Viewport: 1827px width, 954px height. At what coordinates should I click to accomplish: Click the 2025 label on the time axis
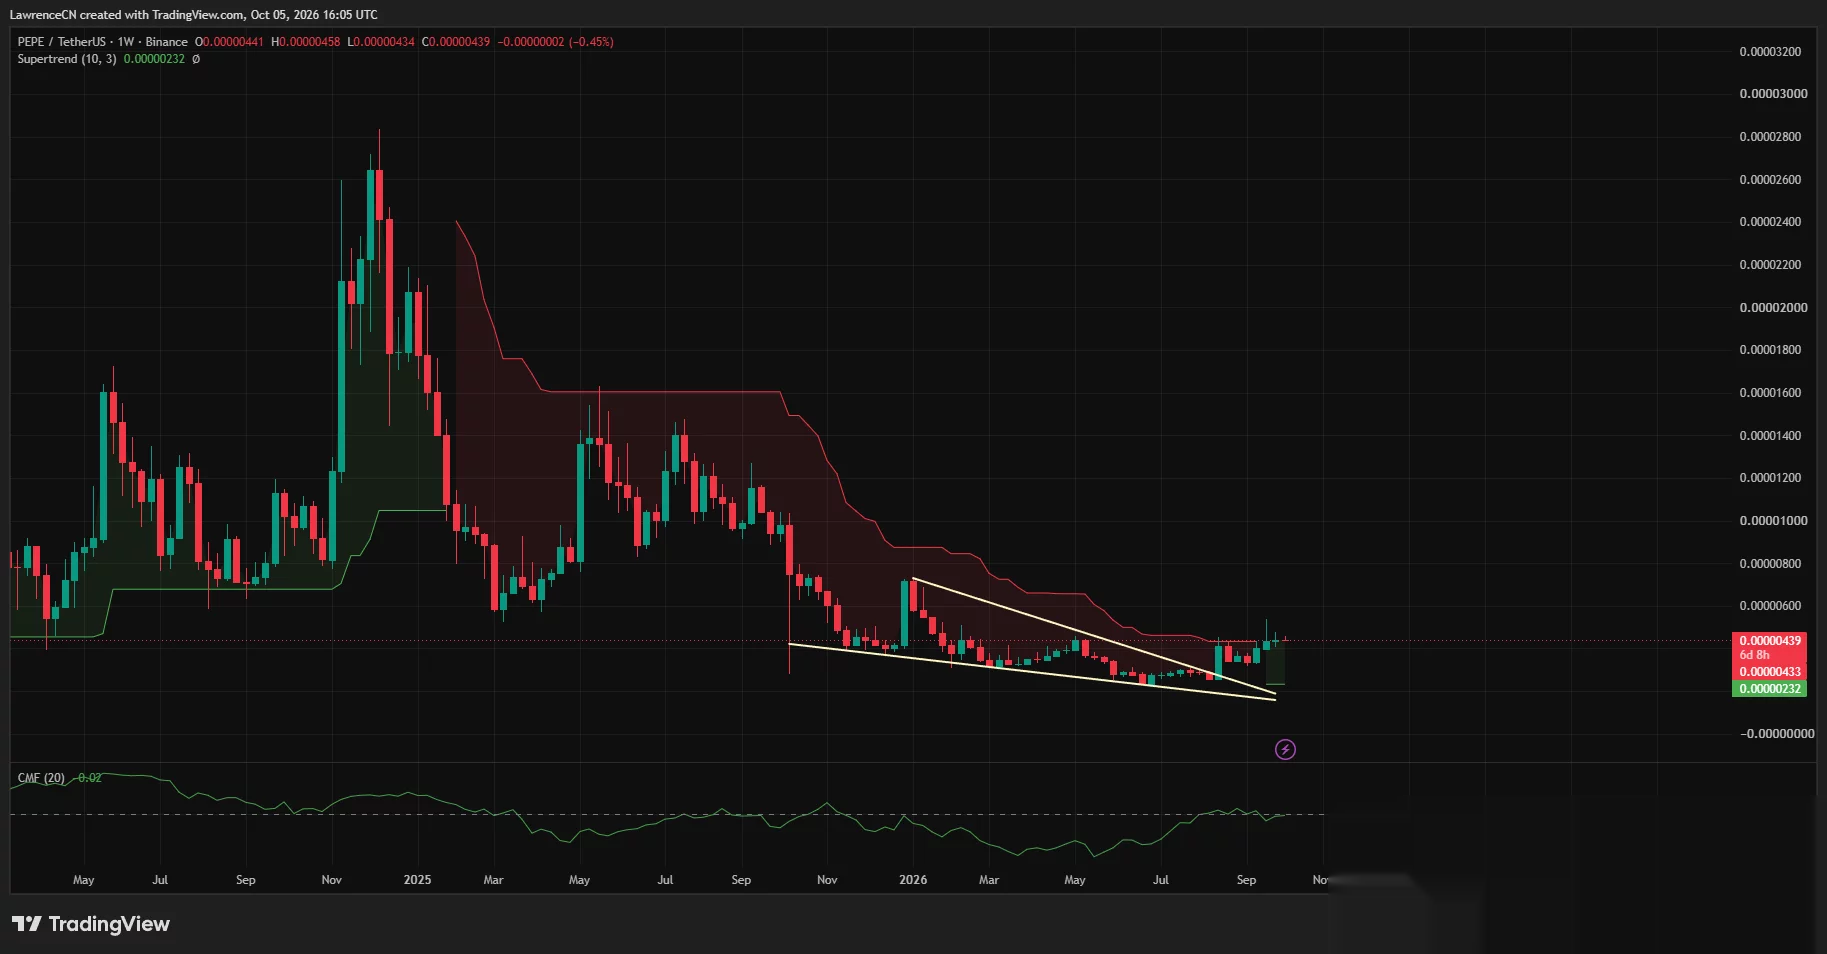(x=417, y=880)
